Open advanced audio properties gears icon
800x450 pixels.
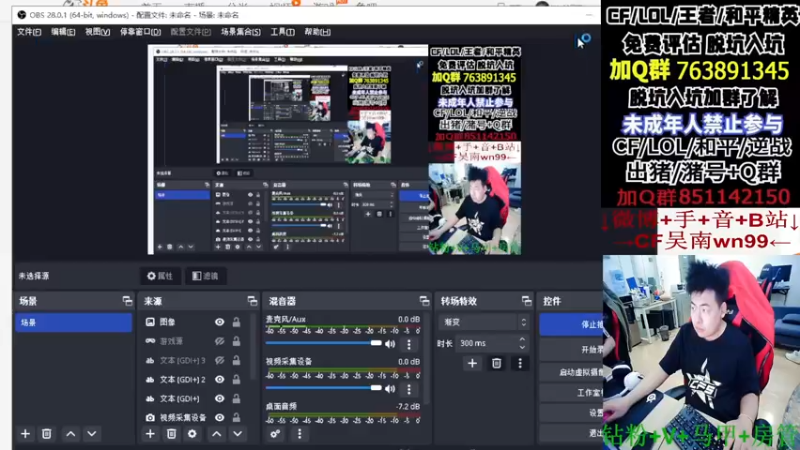[275, 434]
